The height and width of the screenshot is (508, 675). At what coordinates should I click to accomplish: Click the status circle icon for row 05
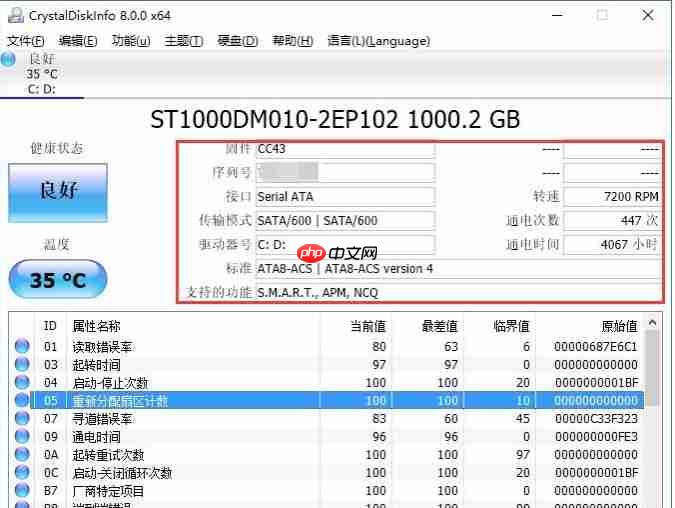[22, 400]
